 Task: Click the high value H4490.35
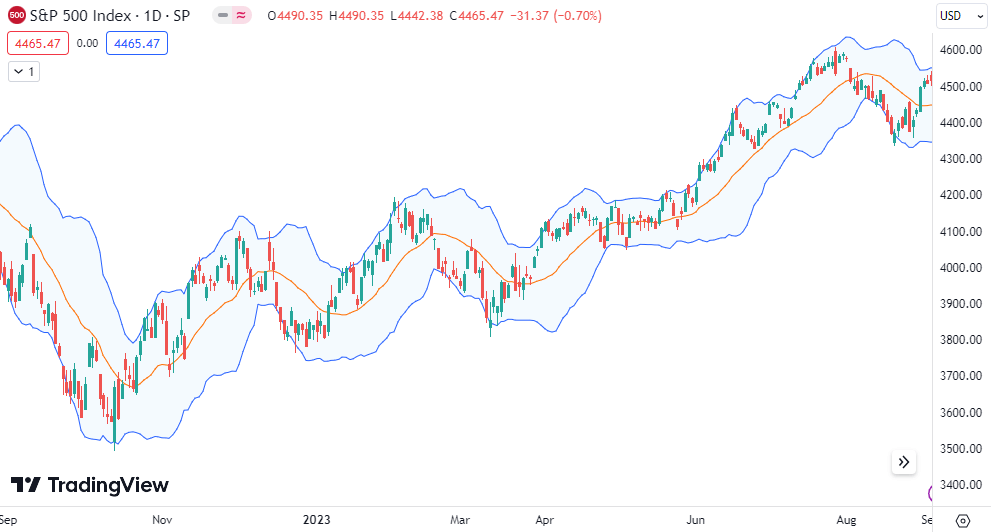[356, 16]
